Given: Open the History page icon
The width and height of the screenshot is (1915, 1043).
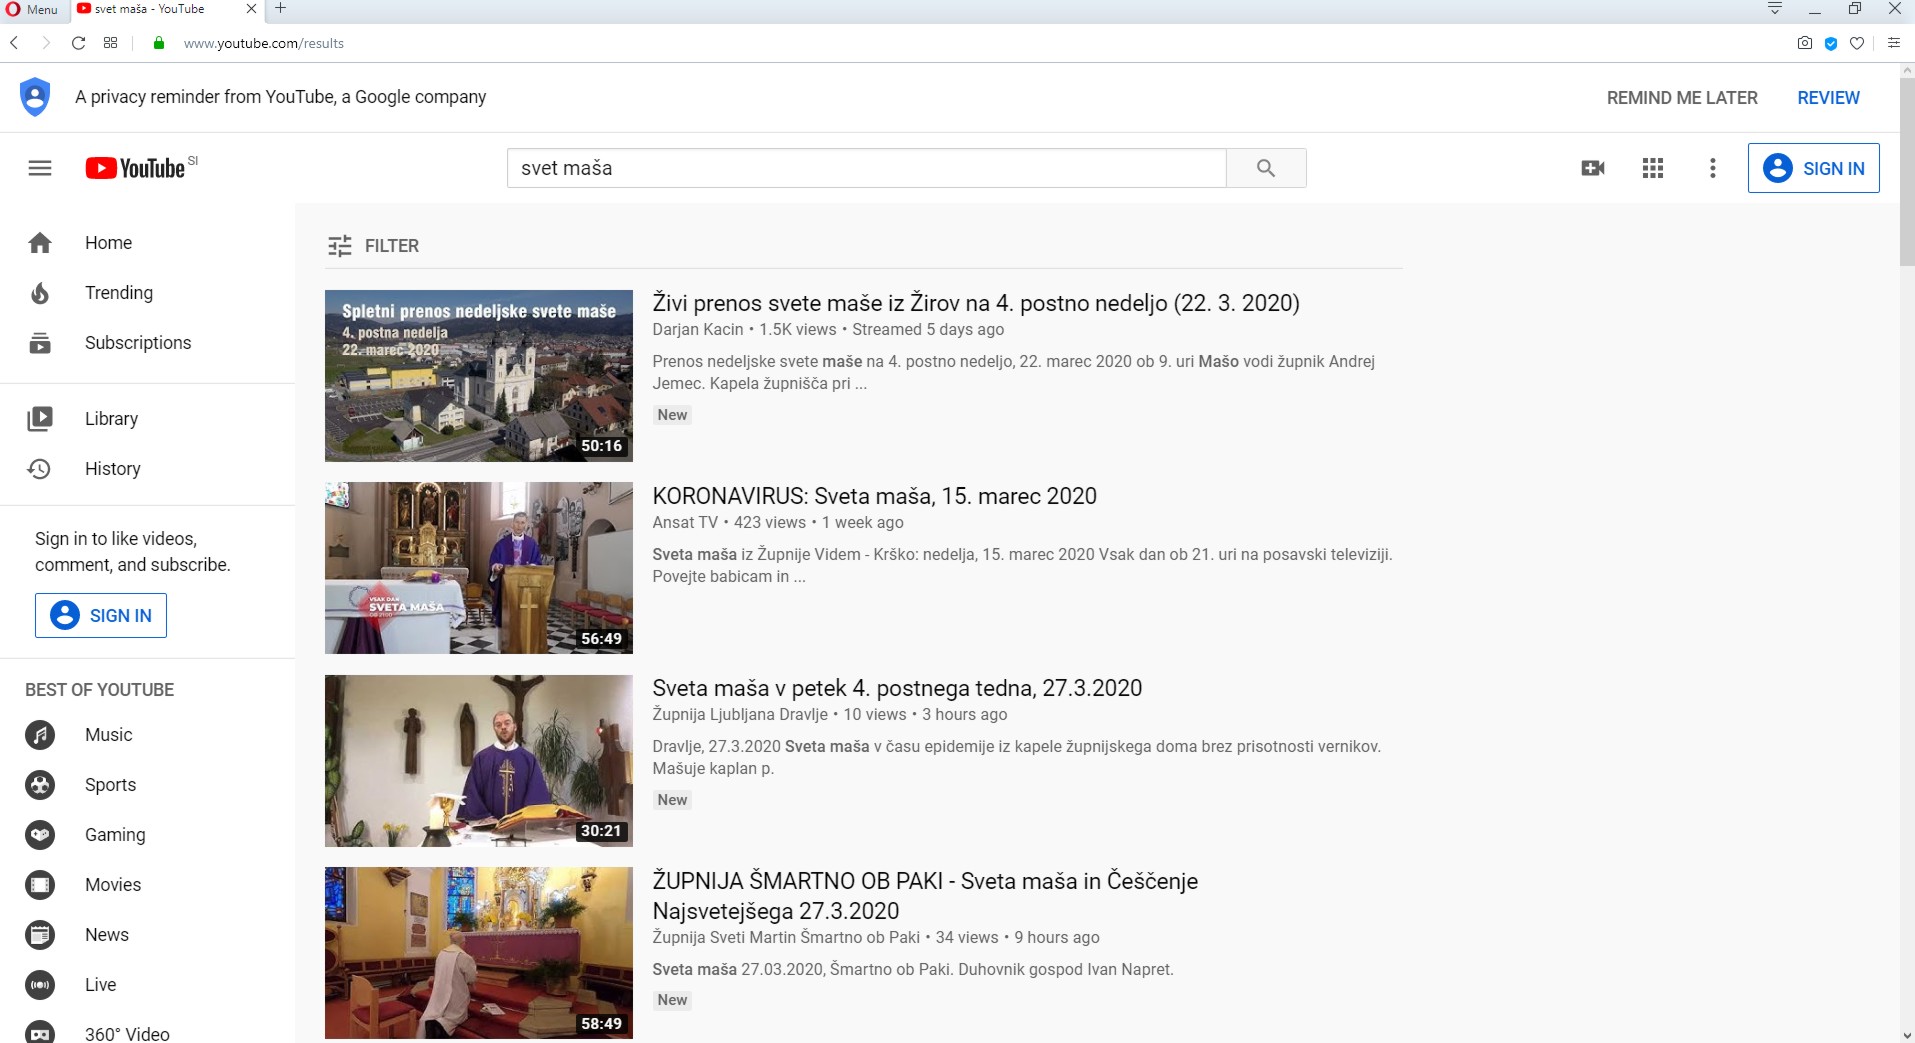Looking at the screenshot, I should tap(40, 469).
